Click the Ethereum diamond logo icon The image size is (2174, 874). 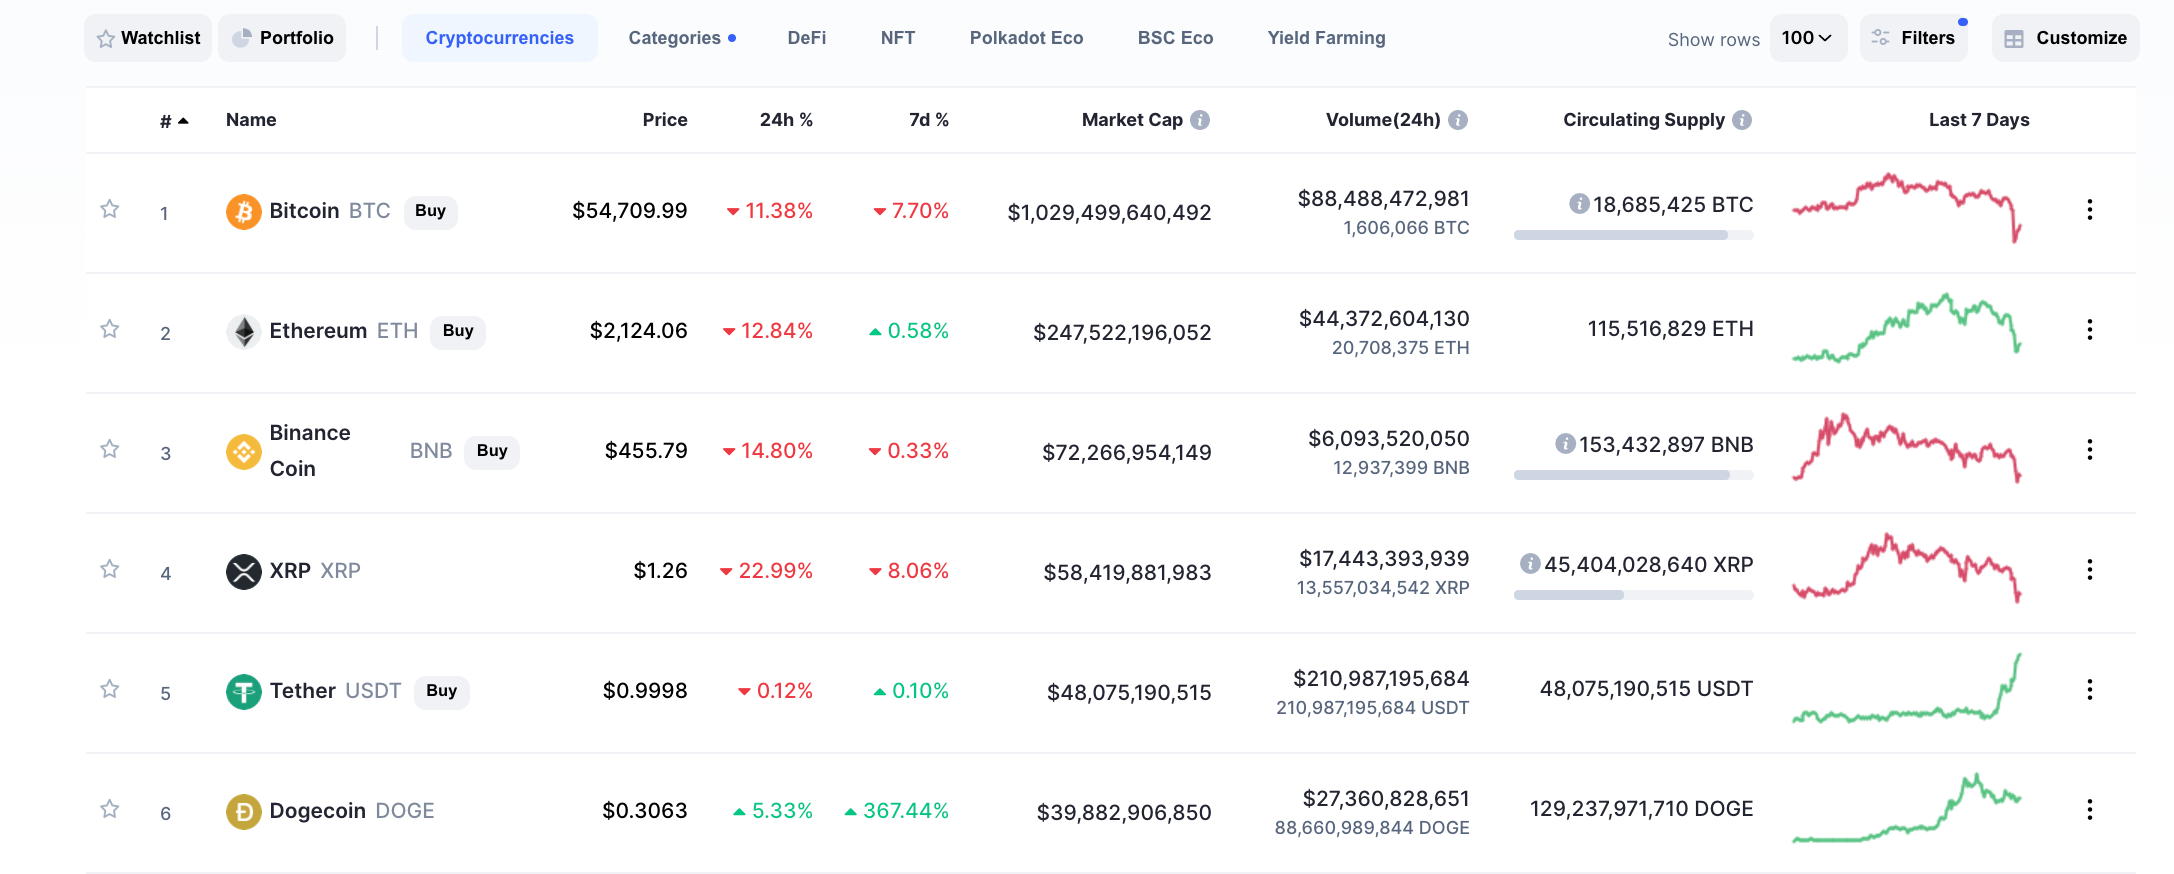pyautogui.click(x=243, y=331)
